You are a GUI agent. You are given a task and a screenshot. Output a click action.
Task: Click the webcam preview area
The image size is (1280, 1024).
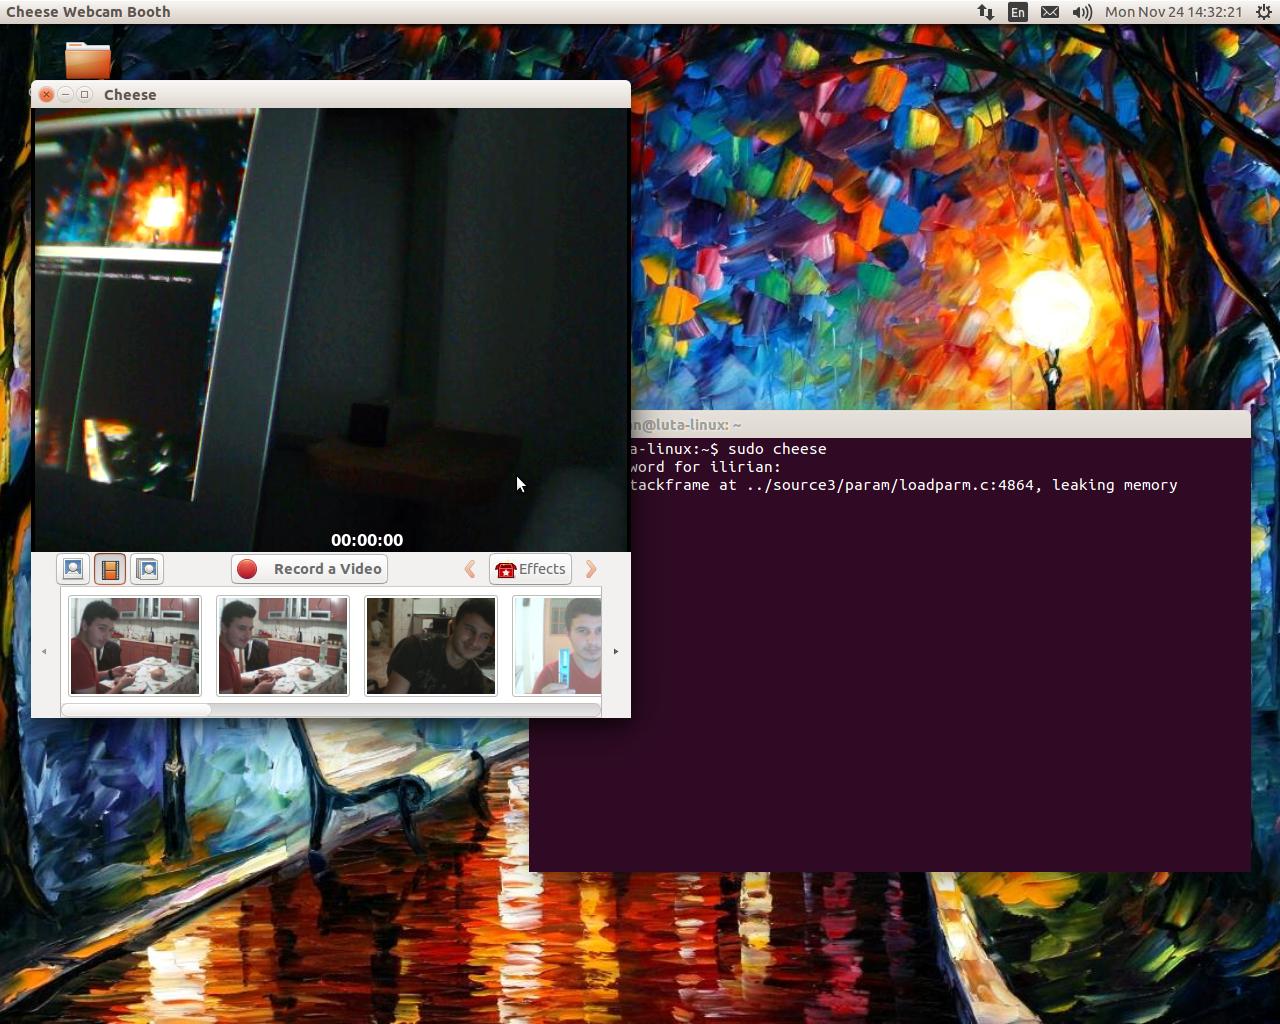[x=331, y=330]
